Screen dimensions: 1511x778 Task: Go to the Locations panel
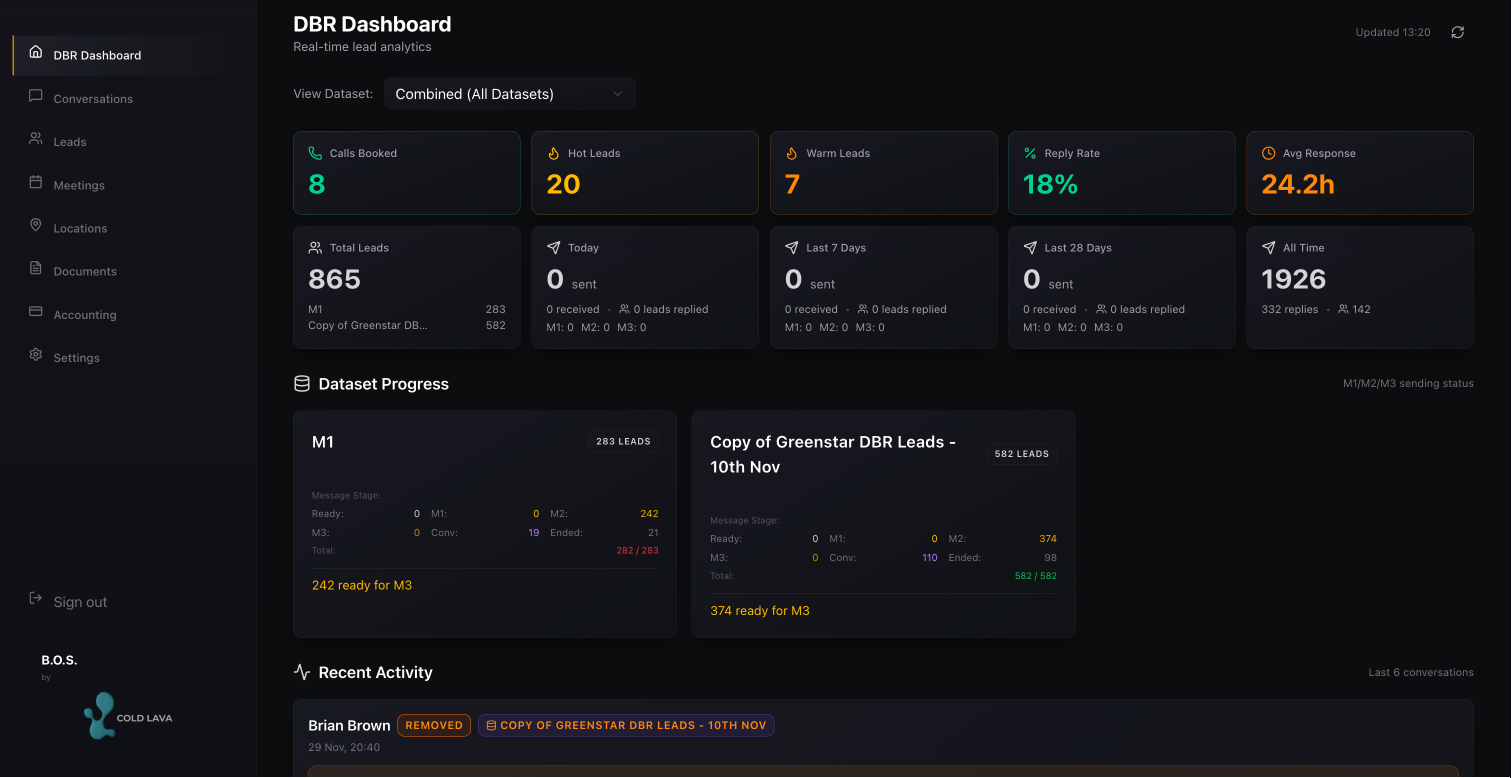tap(81, 228)
